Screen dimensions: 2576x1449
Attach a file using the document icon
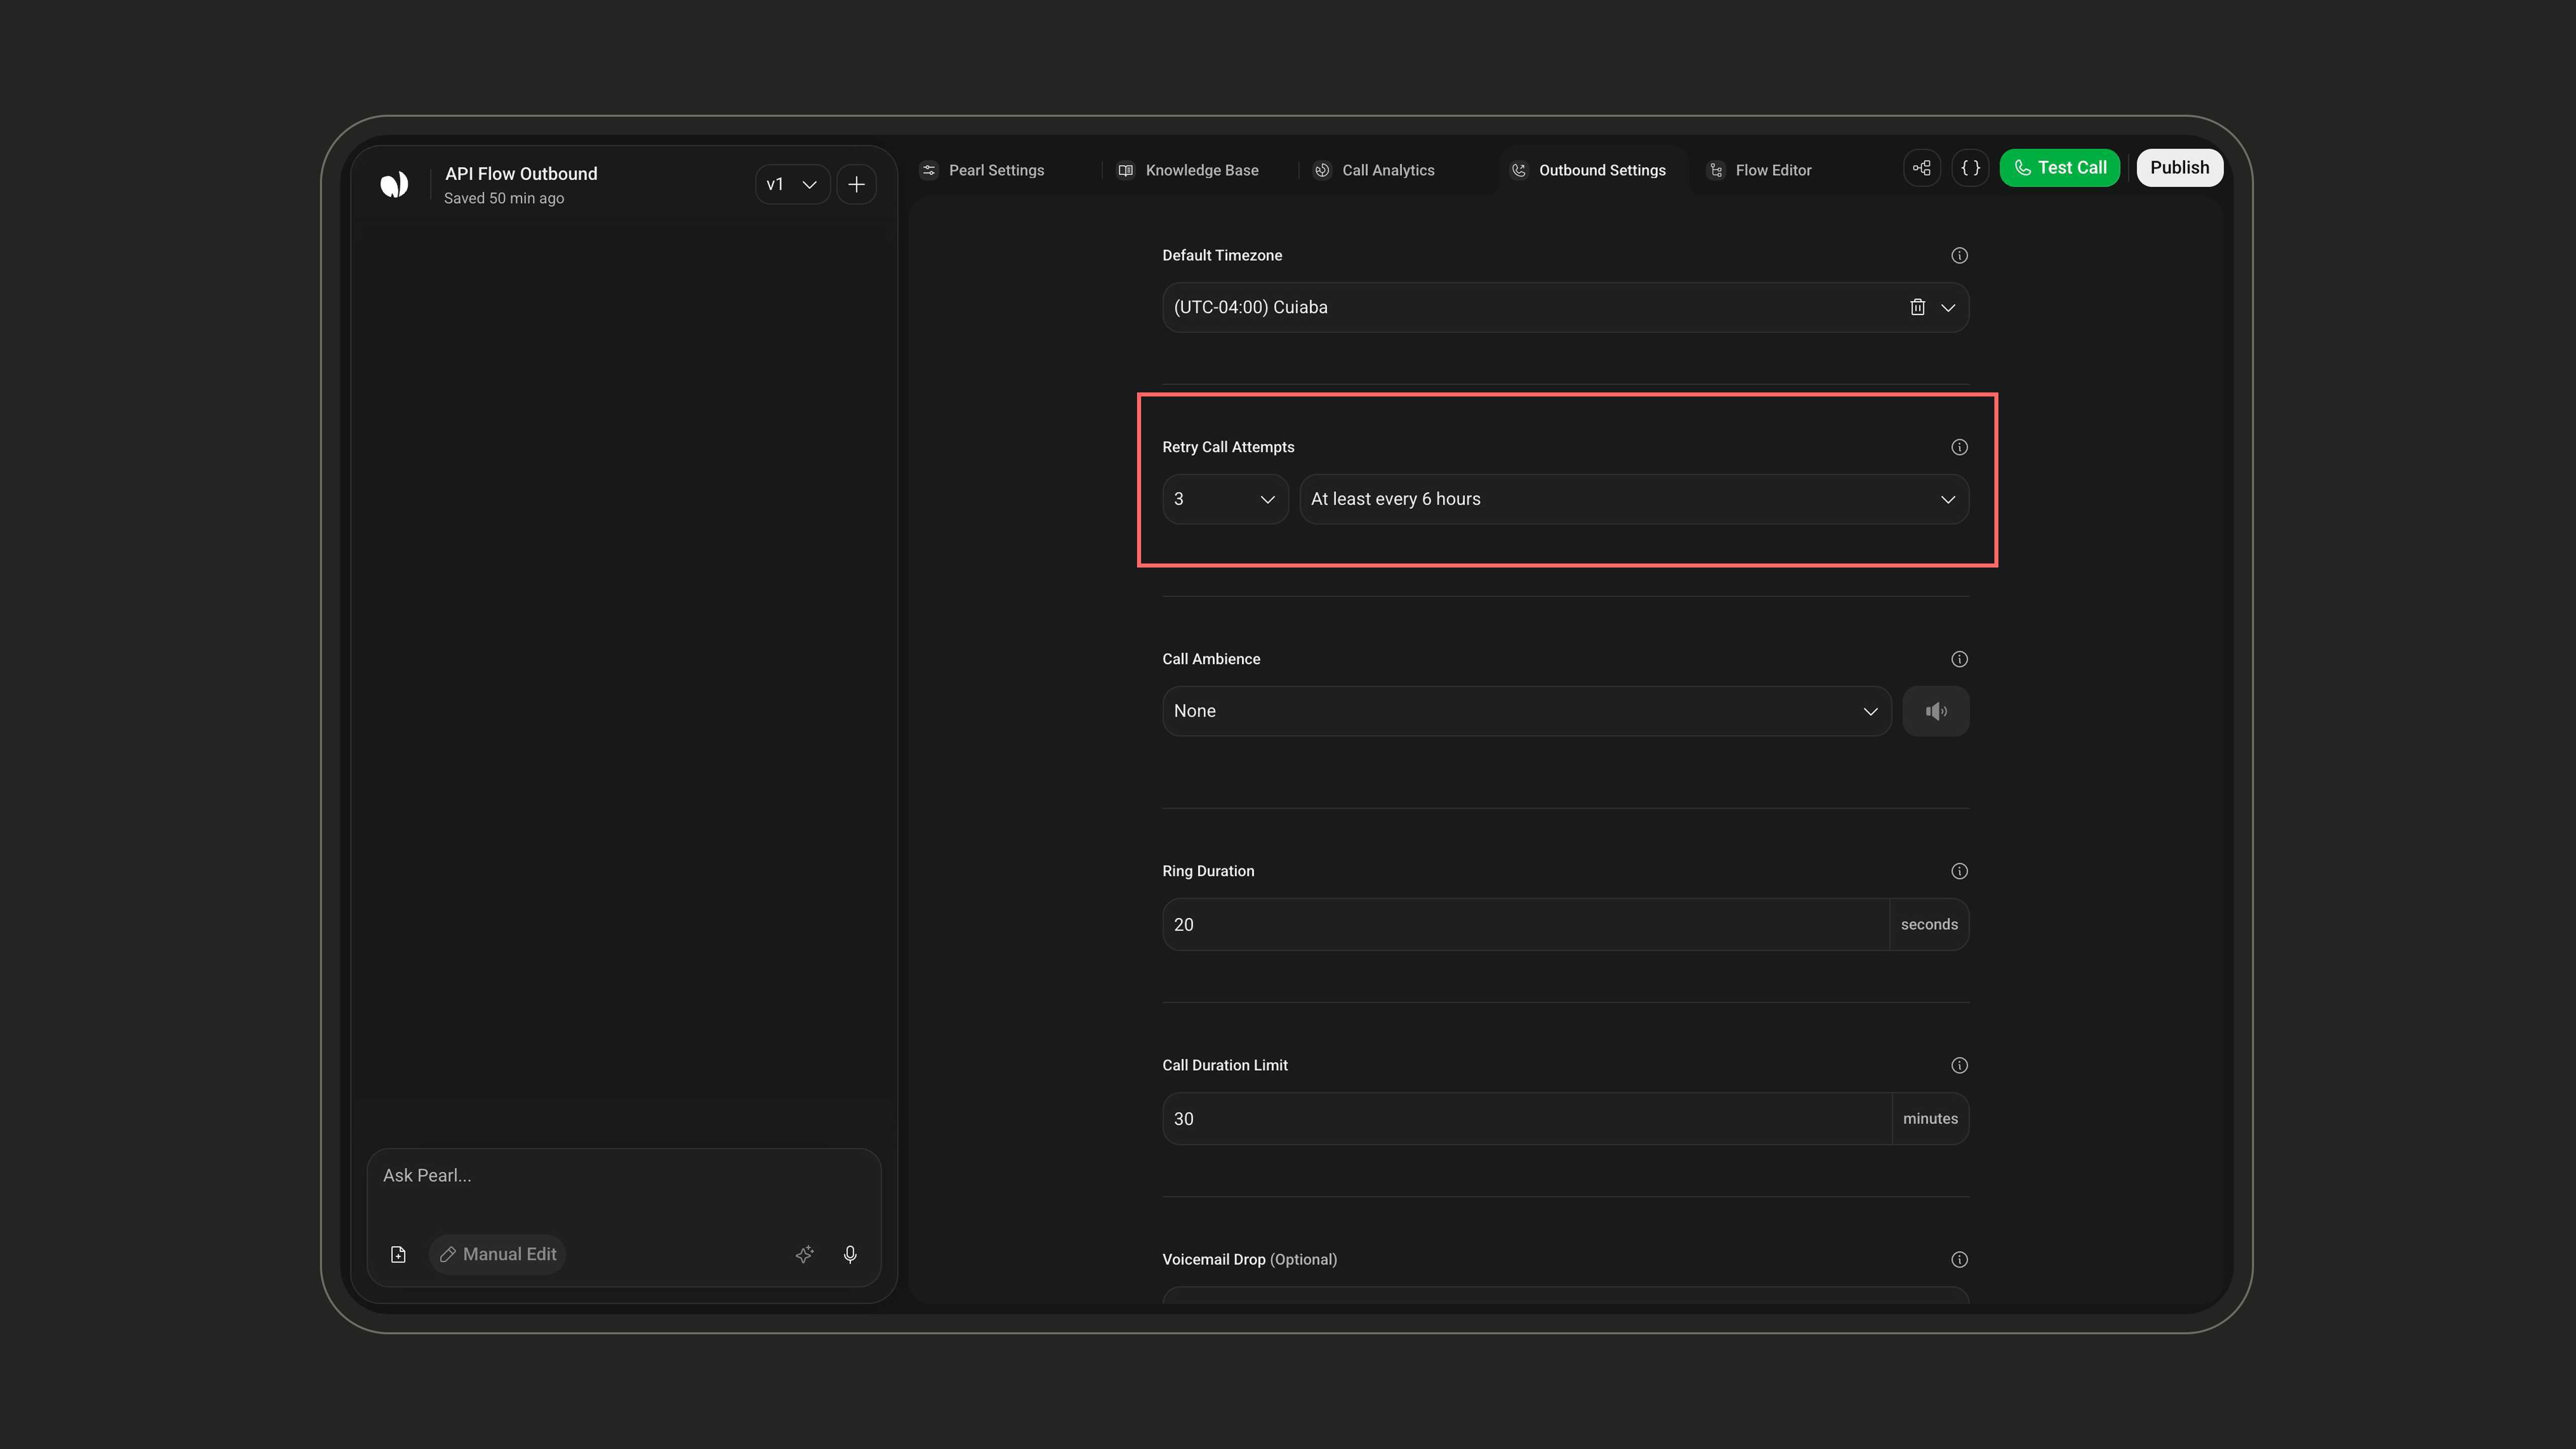point(398,1254)
